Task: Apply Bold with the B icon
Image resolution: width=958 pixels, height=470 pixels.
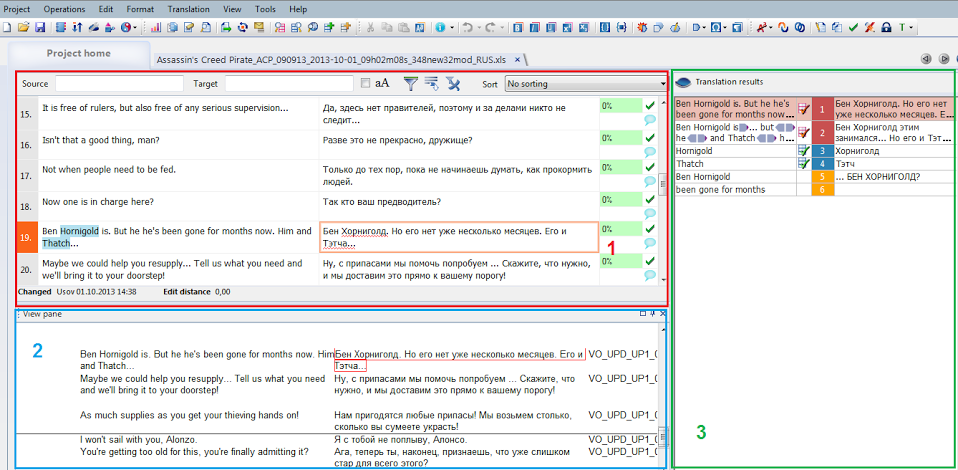Action: (x=517, y=27)
